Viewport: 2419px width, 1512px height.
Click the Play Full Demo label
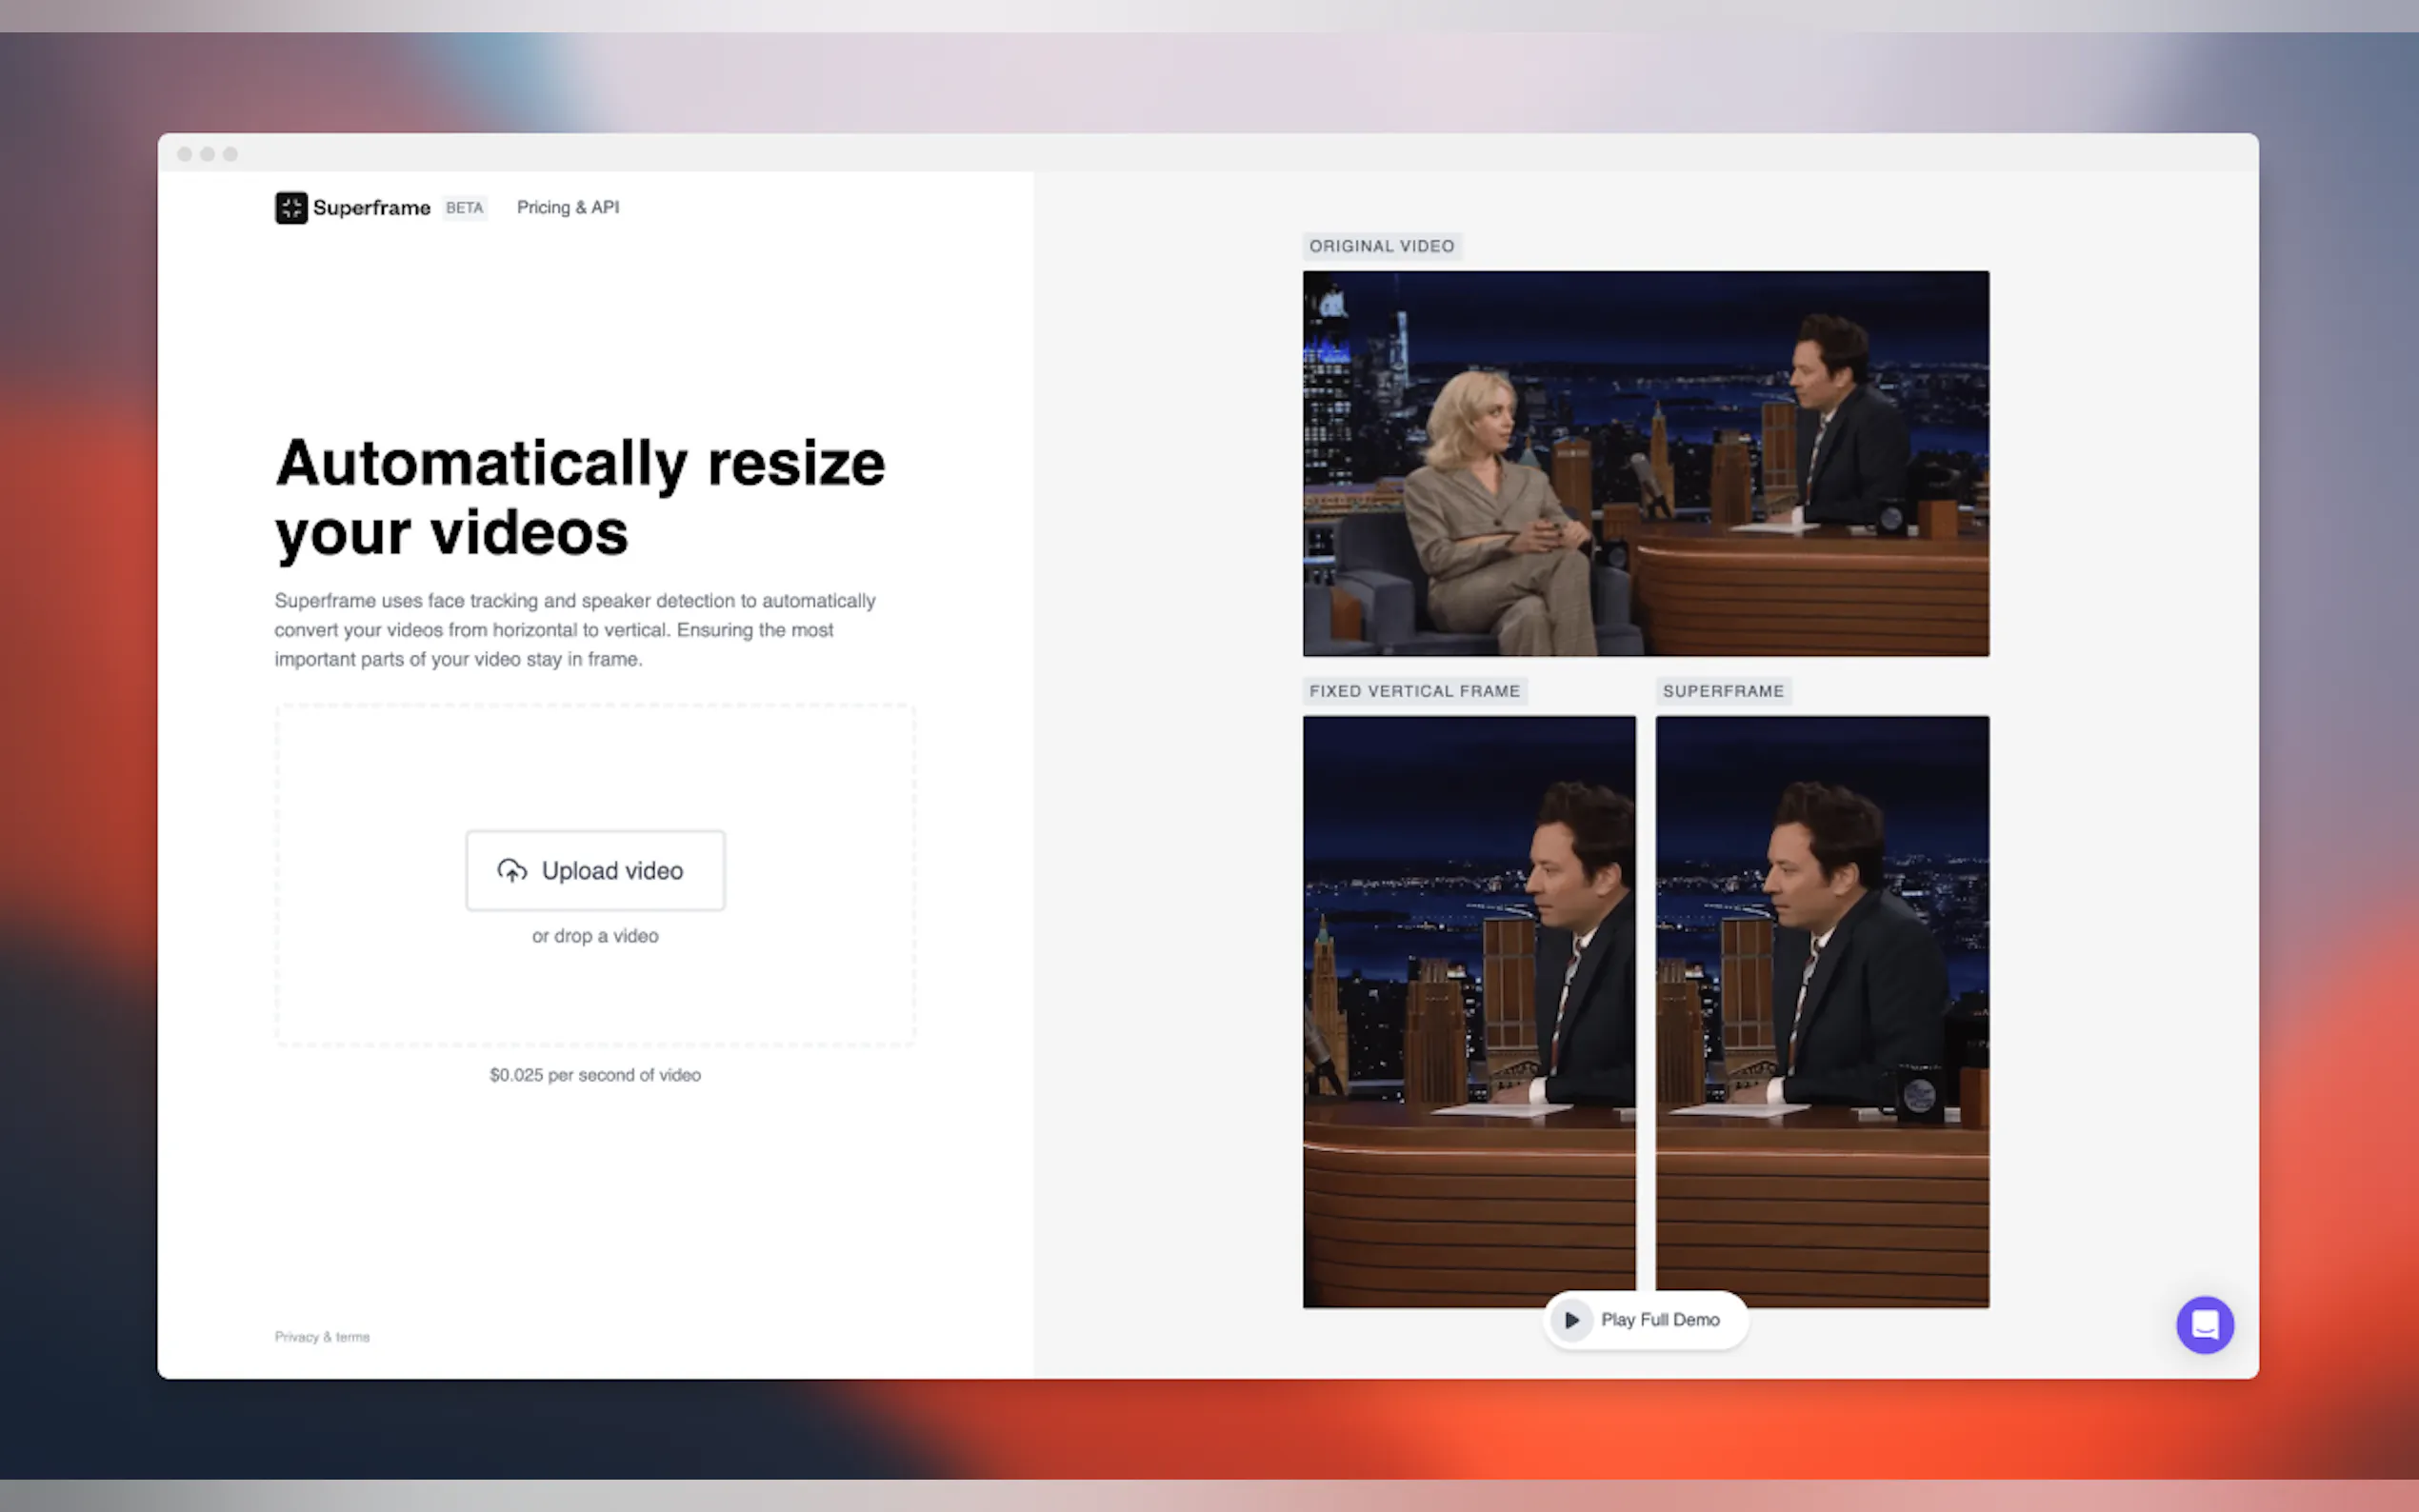(x=1659, y=1320)
